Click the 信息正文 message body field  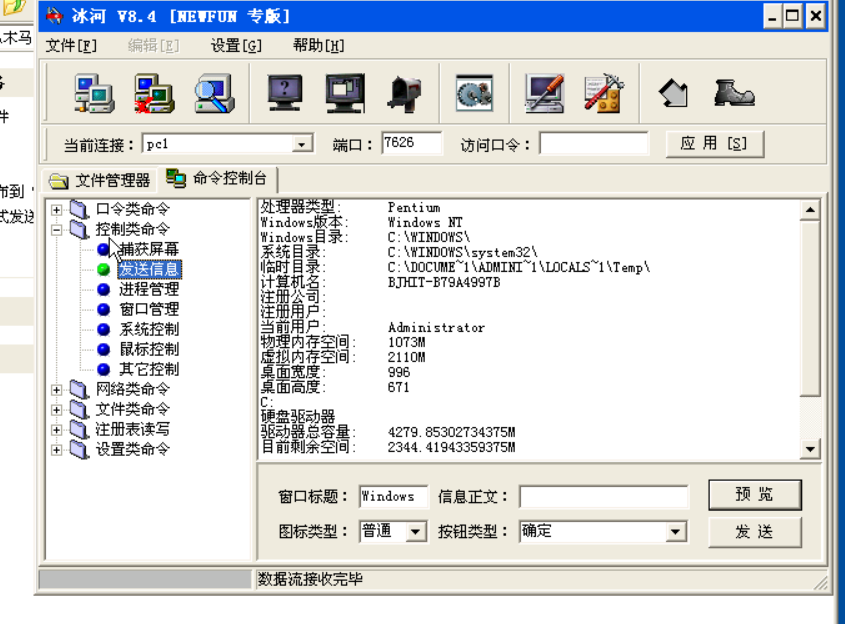[x=604, y=497]
